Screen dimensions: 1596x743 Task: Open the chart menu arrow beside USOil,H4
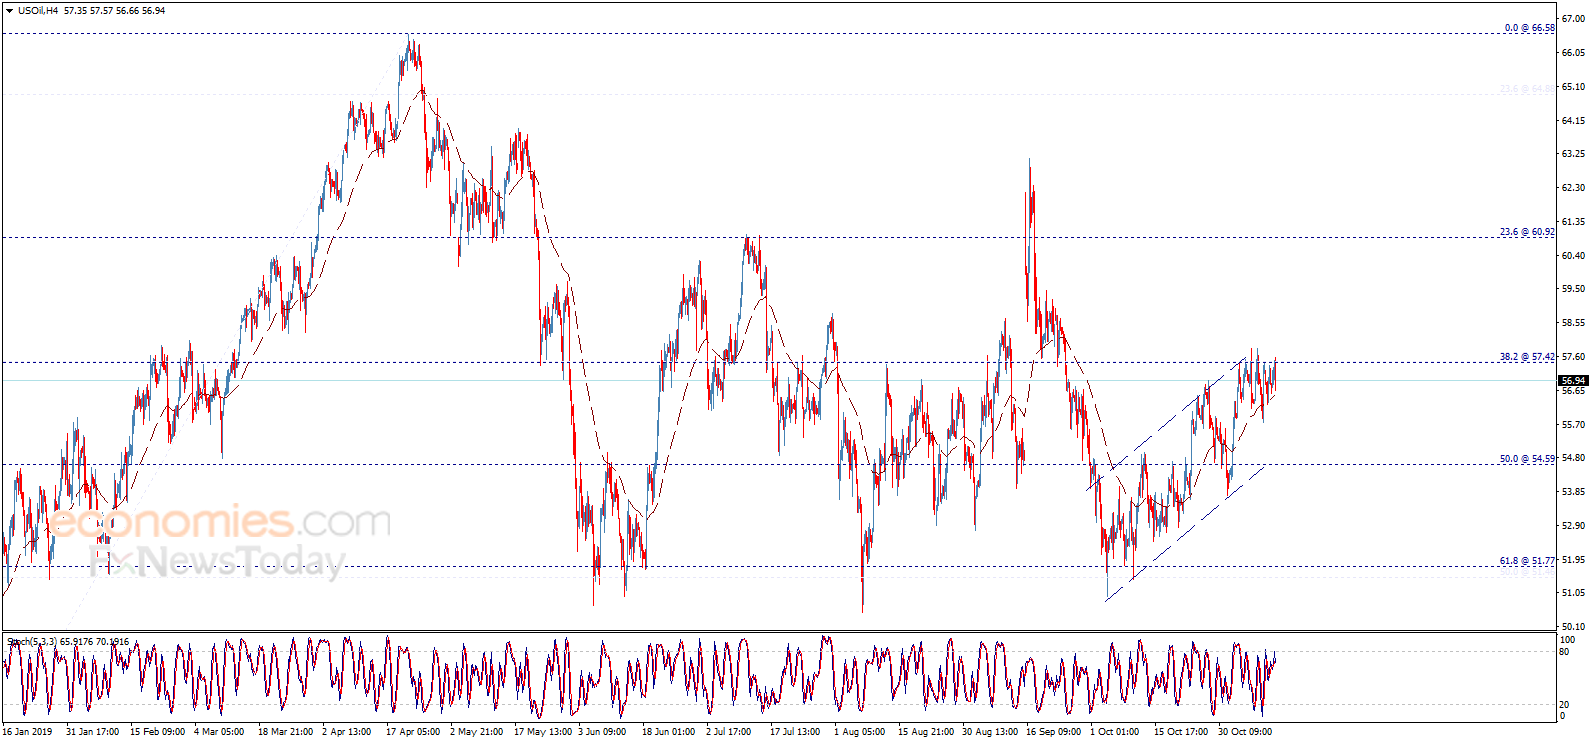(9, 11)
